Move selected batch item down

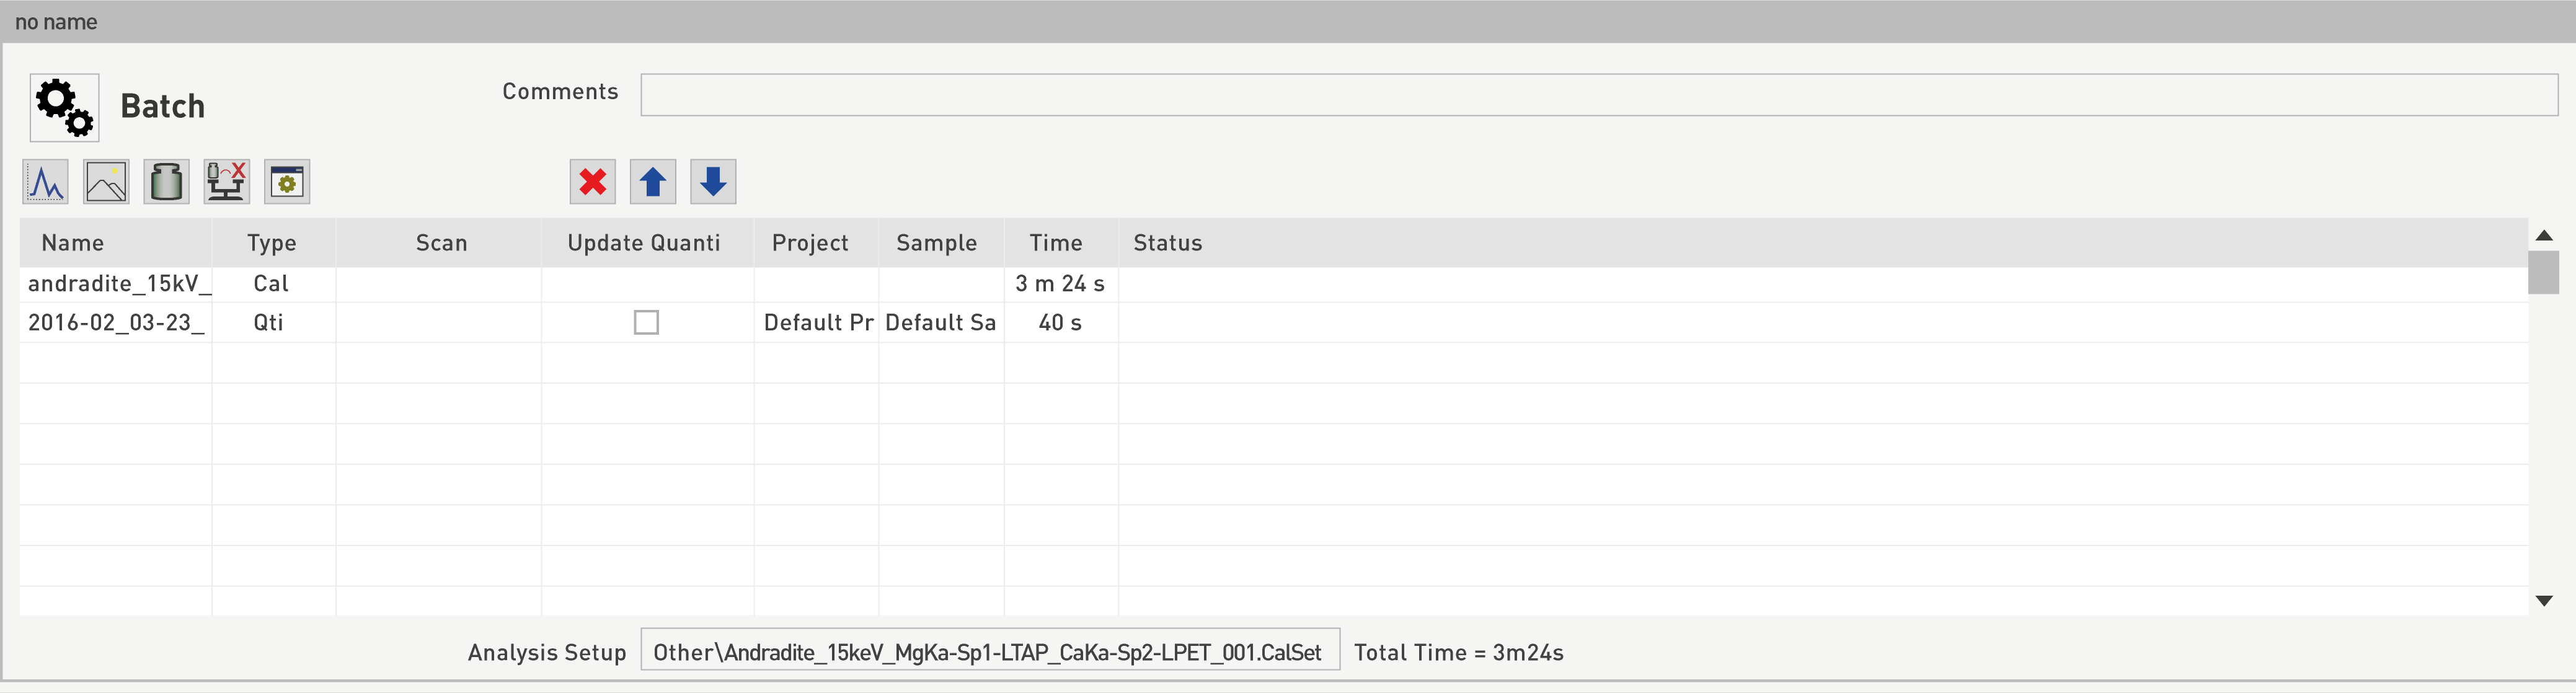(x=713, y=182)
